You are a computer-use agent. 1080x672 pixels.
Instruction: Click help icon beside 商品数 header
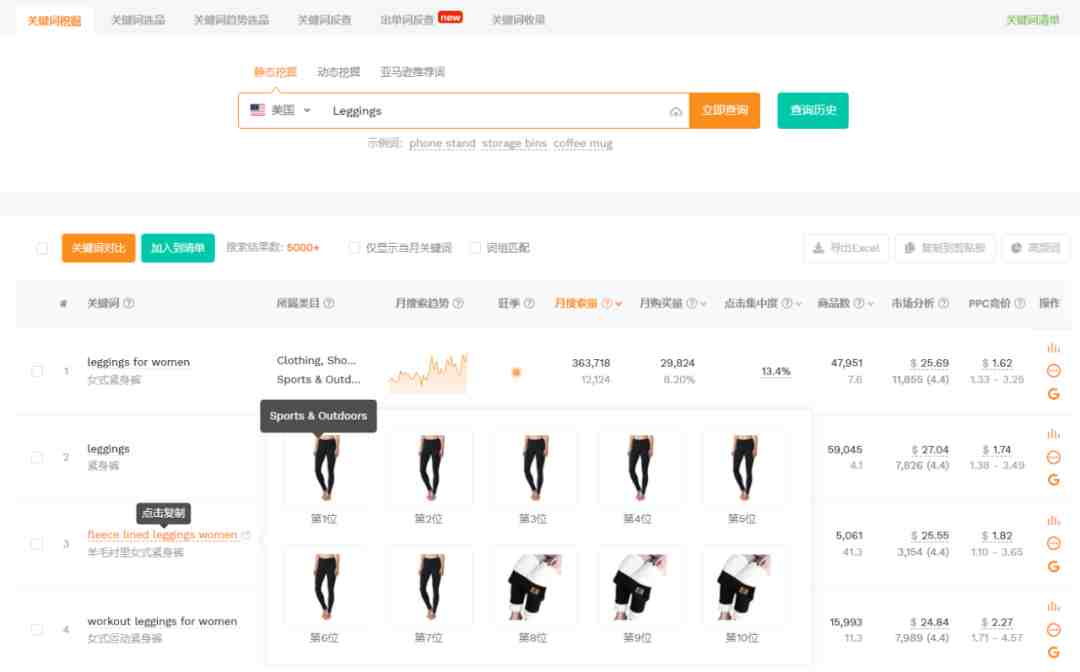(x=859, y=303)
